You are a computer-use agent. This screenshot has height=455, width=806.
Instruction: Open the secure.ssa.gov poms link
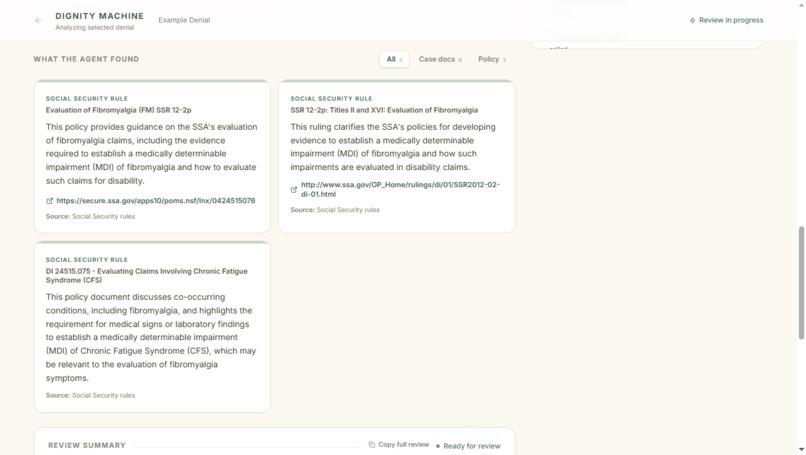point(156,201)
